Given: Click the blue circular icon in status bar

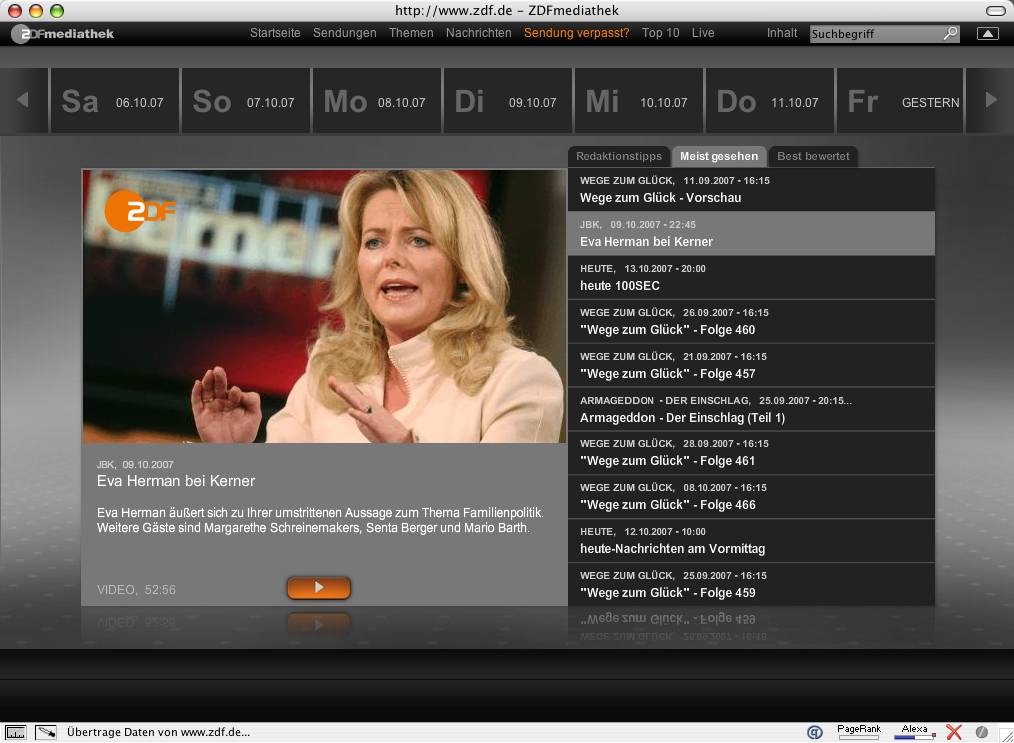Looking at the screenshot, I should 815,732.
